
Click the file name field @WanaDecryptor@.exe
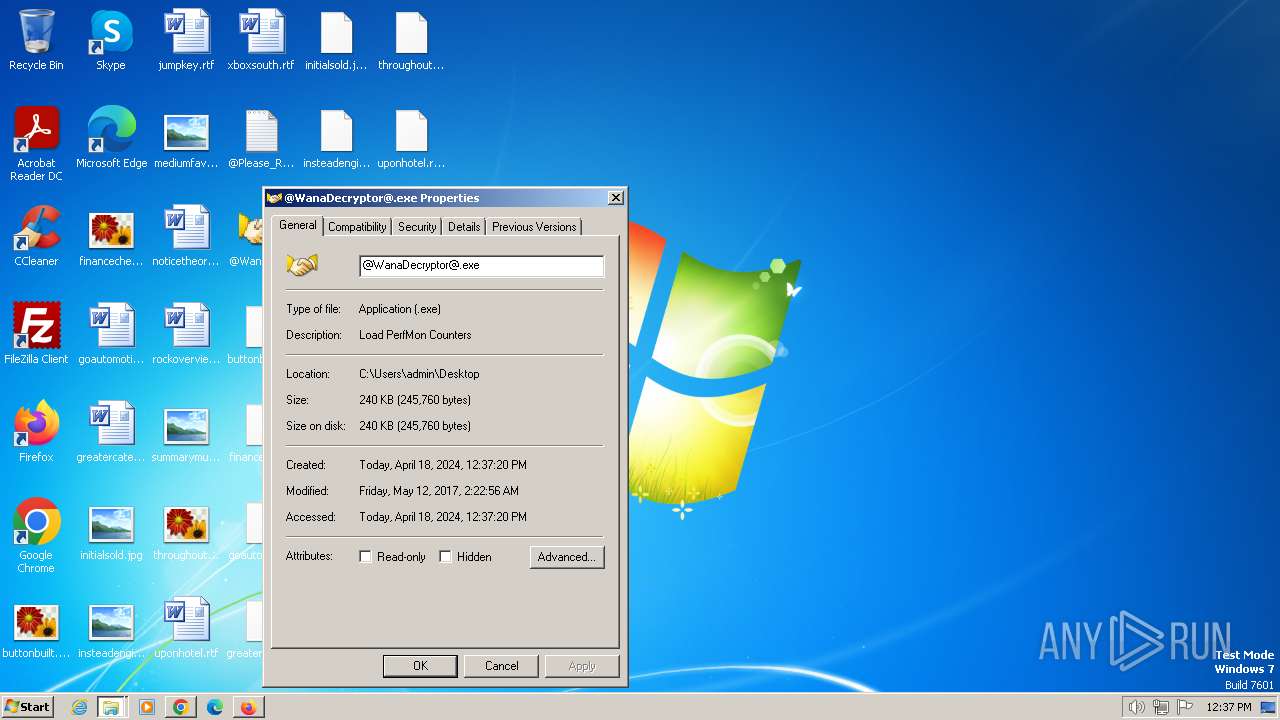coord(481,266)
